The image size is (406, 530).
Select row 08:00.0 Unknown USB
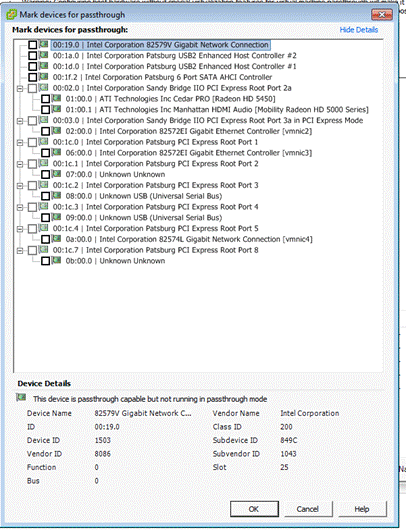(144, 196)
